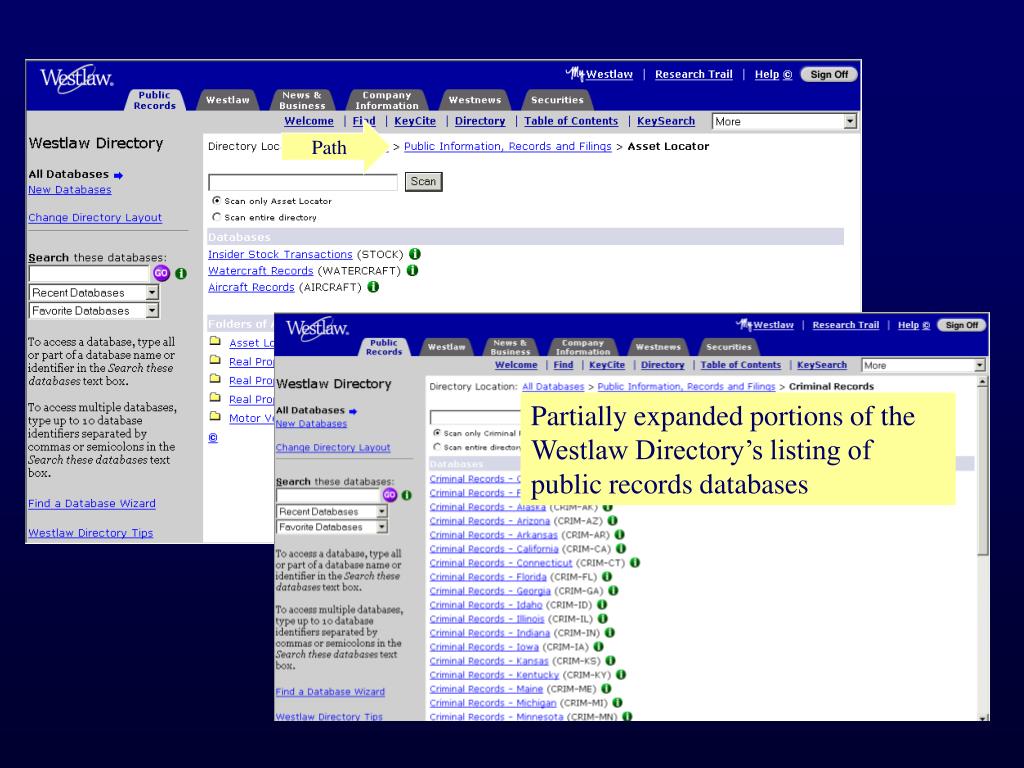Click Sign Off button in front window

[961, 325]
